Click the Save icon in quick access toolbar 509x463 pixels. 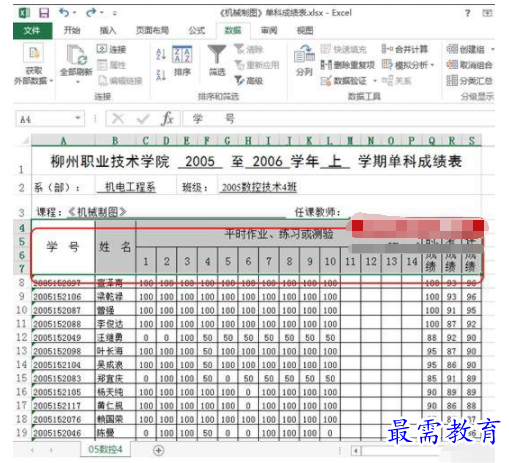[44, 13]
